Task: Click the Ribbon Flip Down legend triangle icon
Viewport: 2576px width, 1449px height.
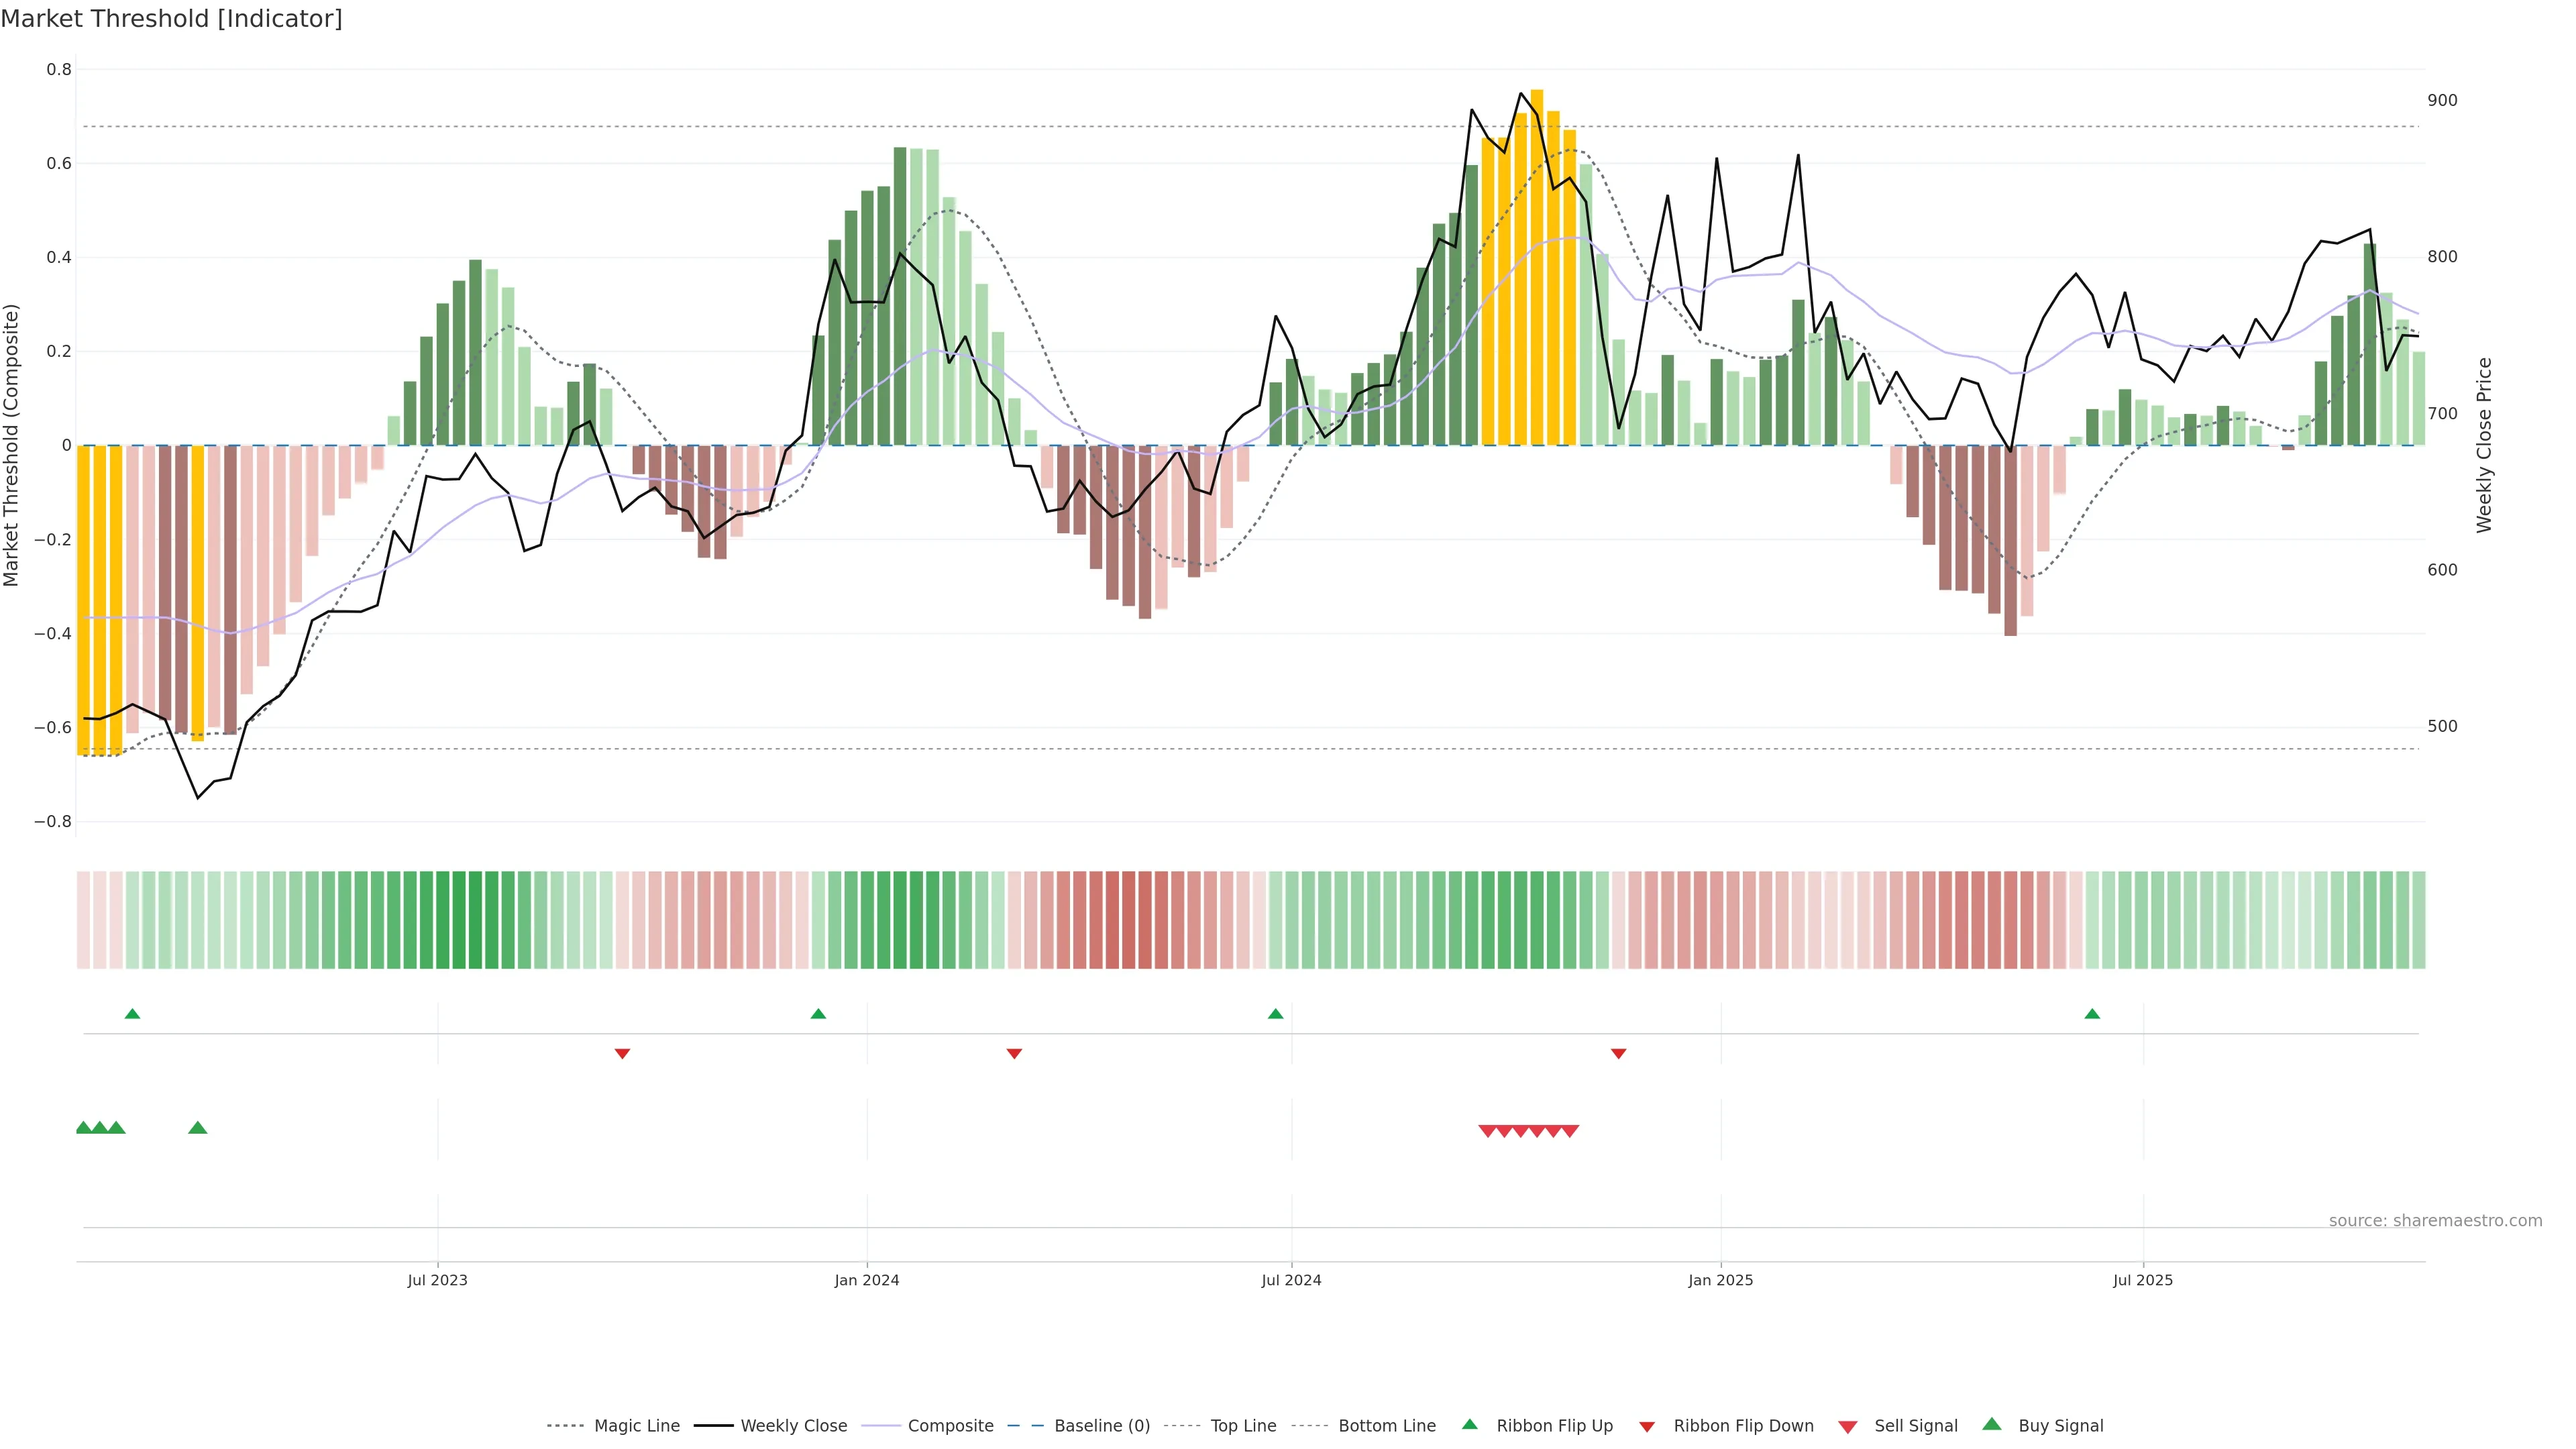Action: [1647, 1427]
